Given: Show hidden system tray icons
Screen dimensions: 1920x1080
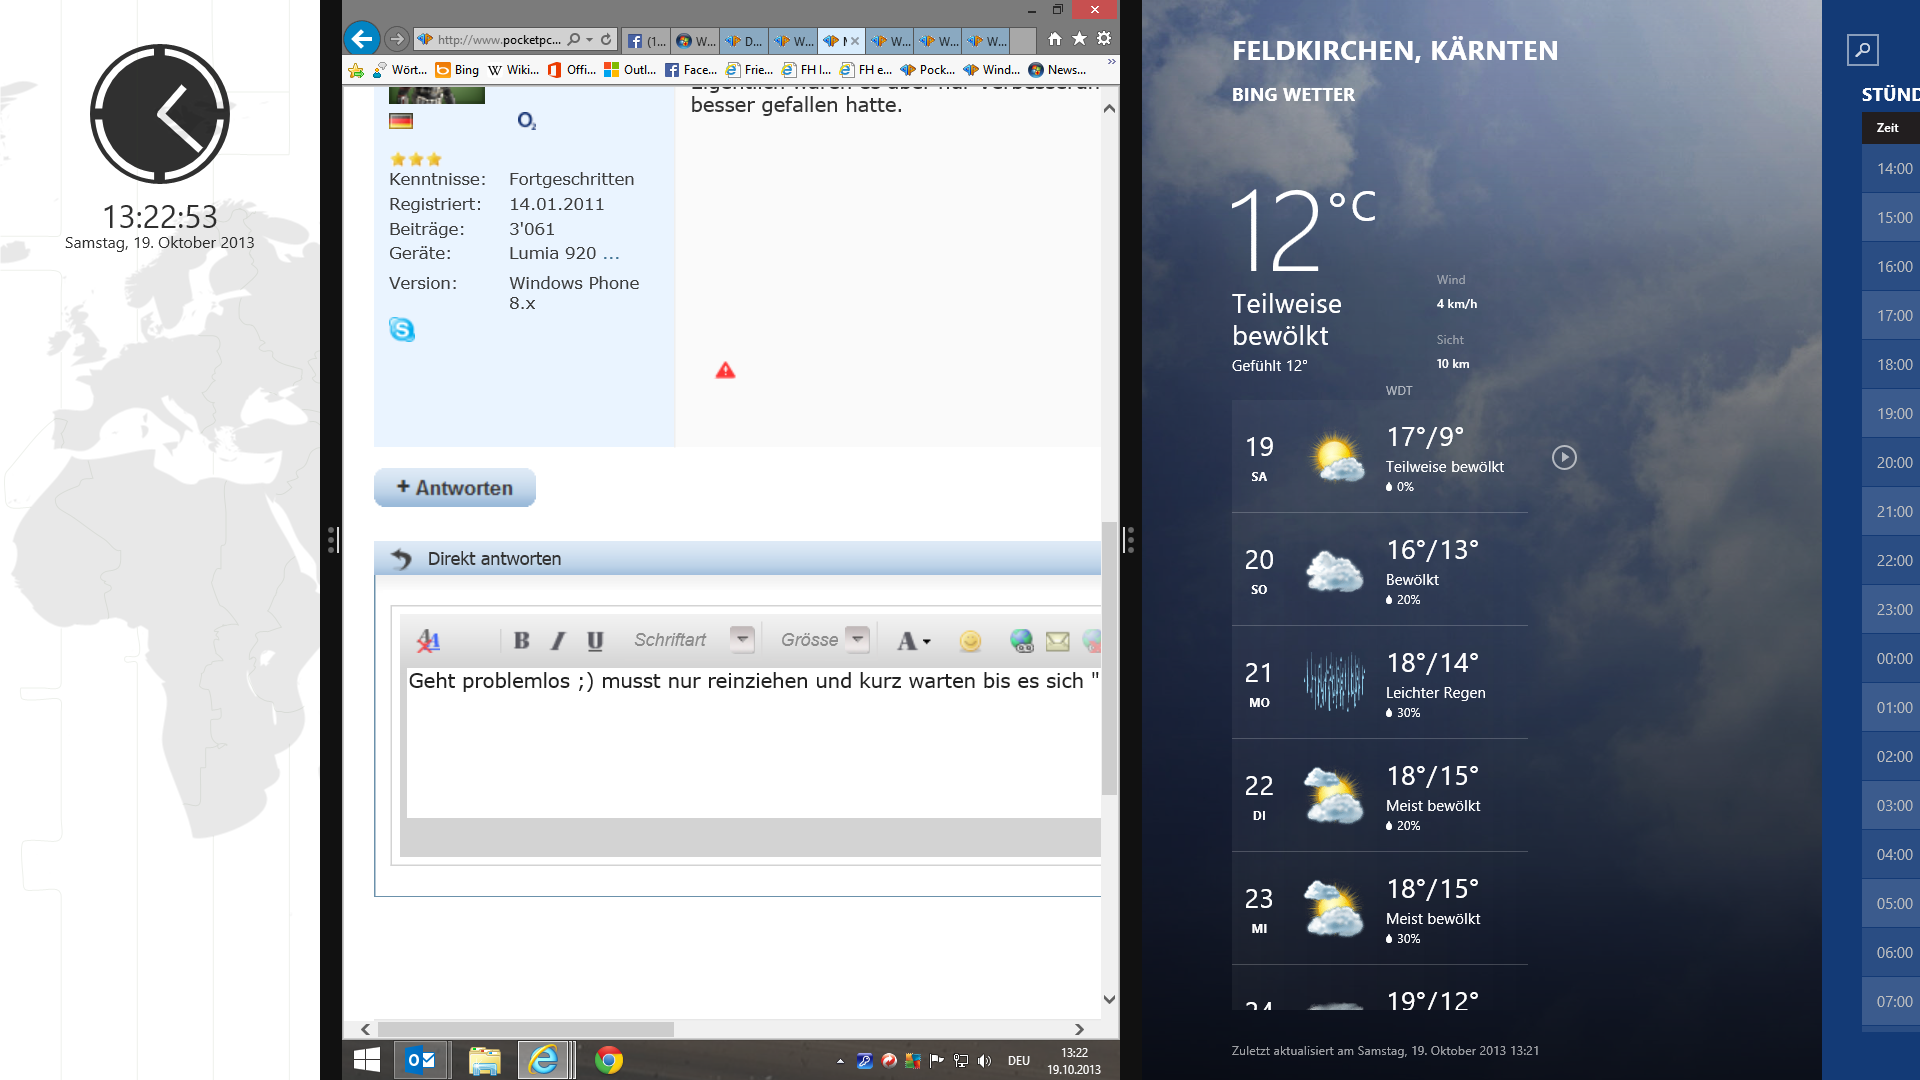Looking at the screenshot, I should (840, 1061).
